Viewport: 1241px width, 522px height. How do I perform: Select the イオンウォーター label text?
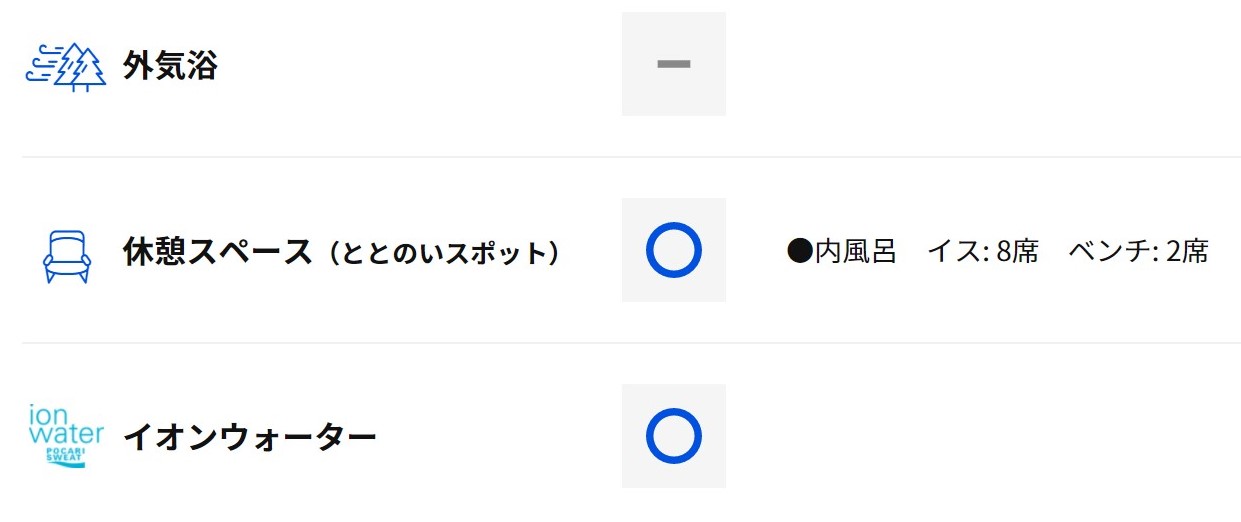(x=250, y=437)
